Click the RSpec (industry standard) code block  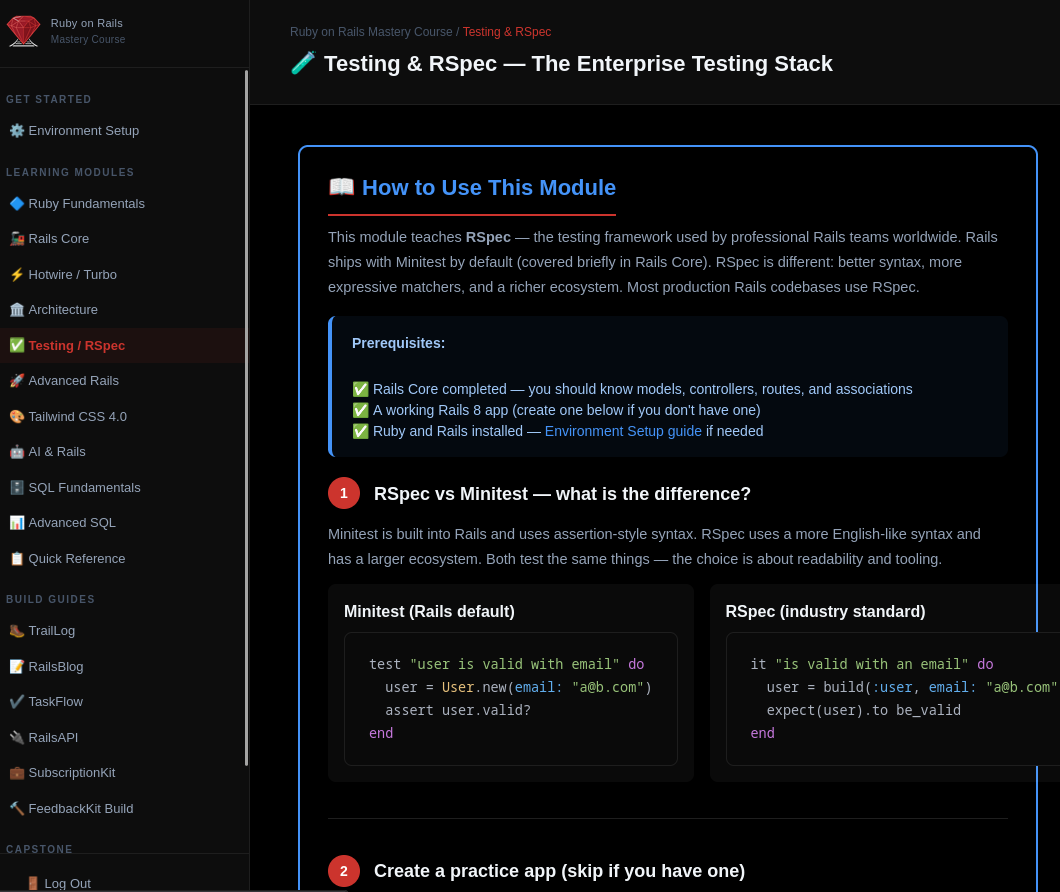[x=892, y=699]
